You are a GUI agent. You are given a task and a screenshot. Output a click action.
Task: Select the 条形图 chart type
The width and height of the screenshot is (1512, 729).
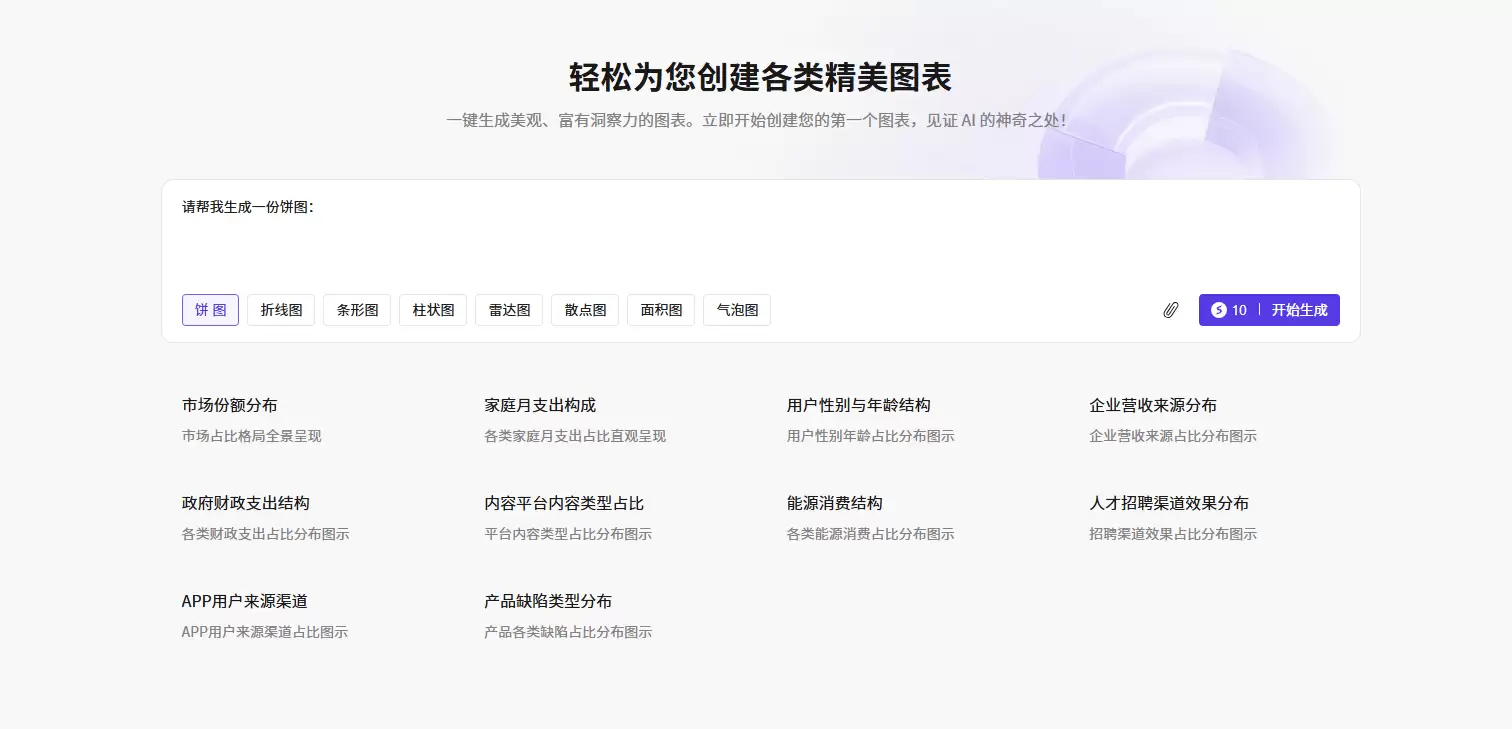pos(357,310)
